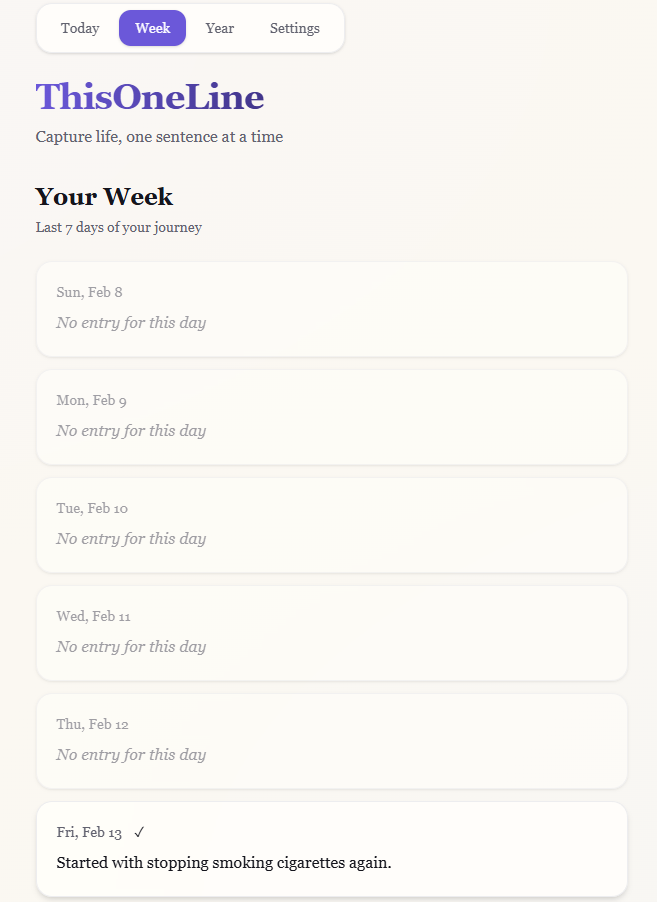Switch to the Today tab
Screen dimensions: 657x902
[80, 28]
